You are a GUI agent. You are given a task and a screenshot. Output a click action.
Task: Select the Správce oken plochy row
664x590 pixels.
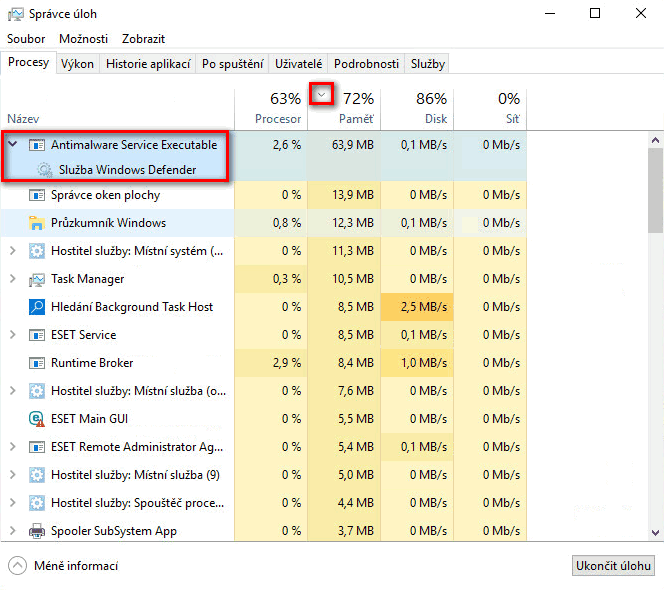(x=264, y=195)
